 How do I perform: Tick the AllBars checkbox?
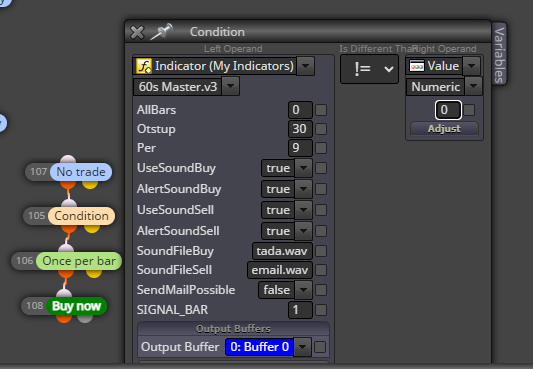coord(321,110)
